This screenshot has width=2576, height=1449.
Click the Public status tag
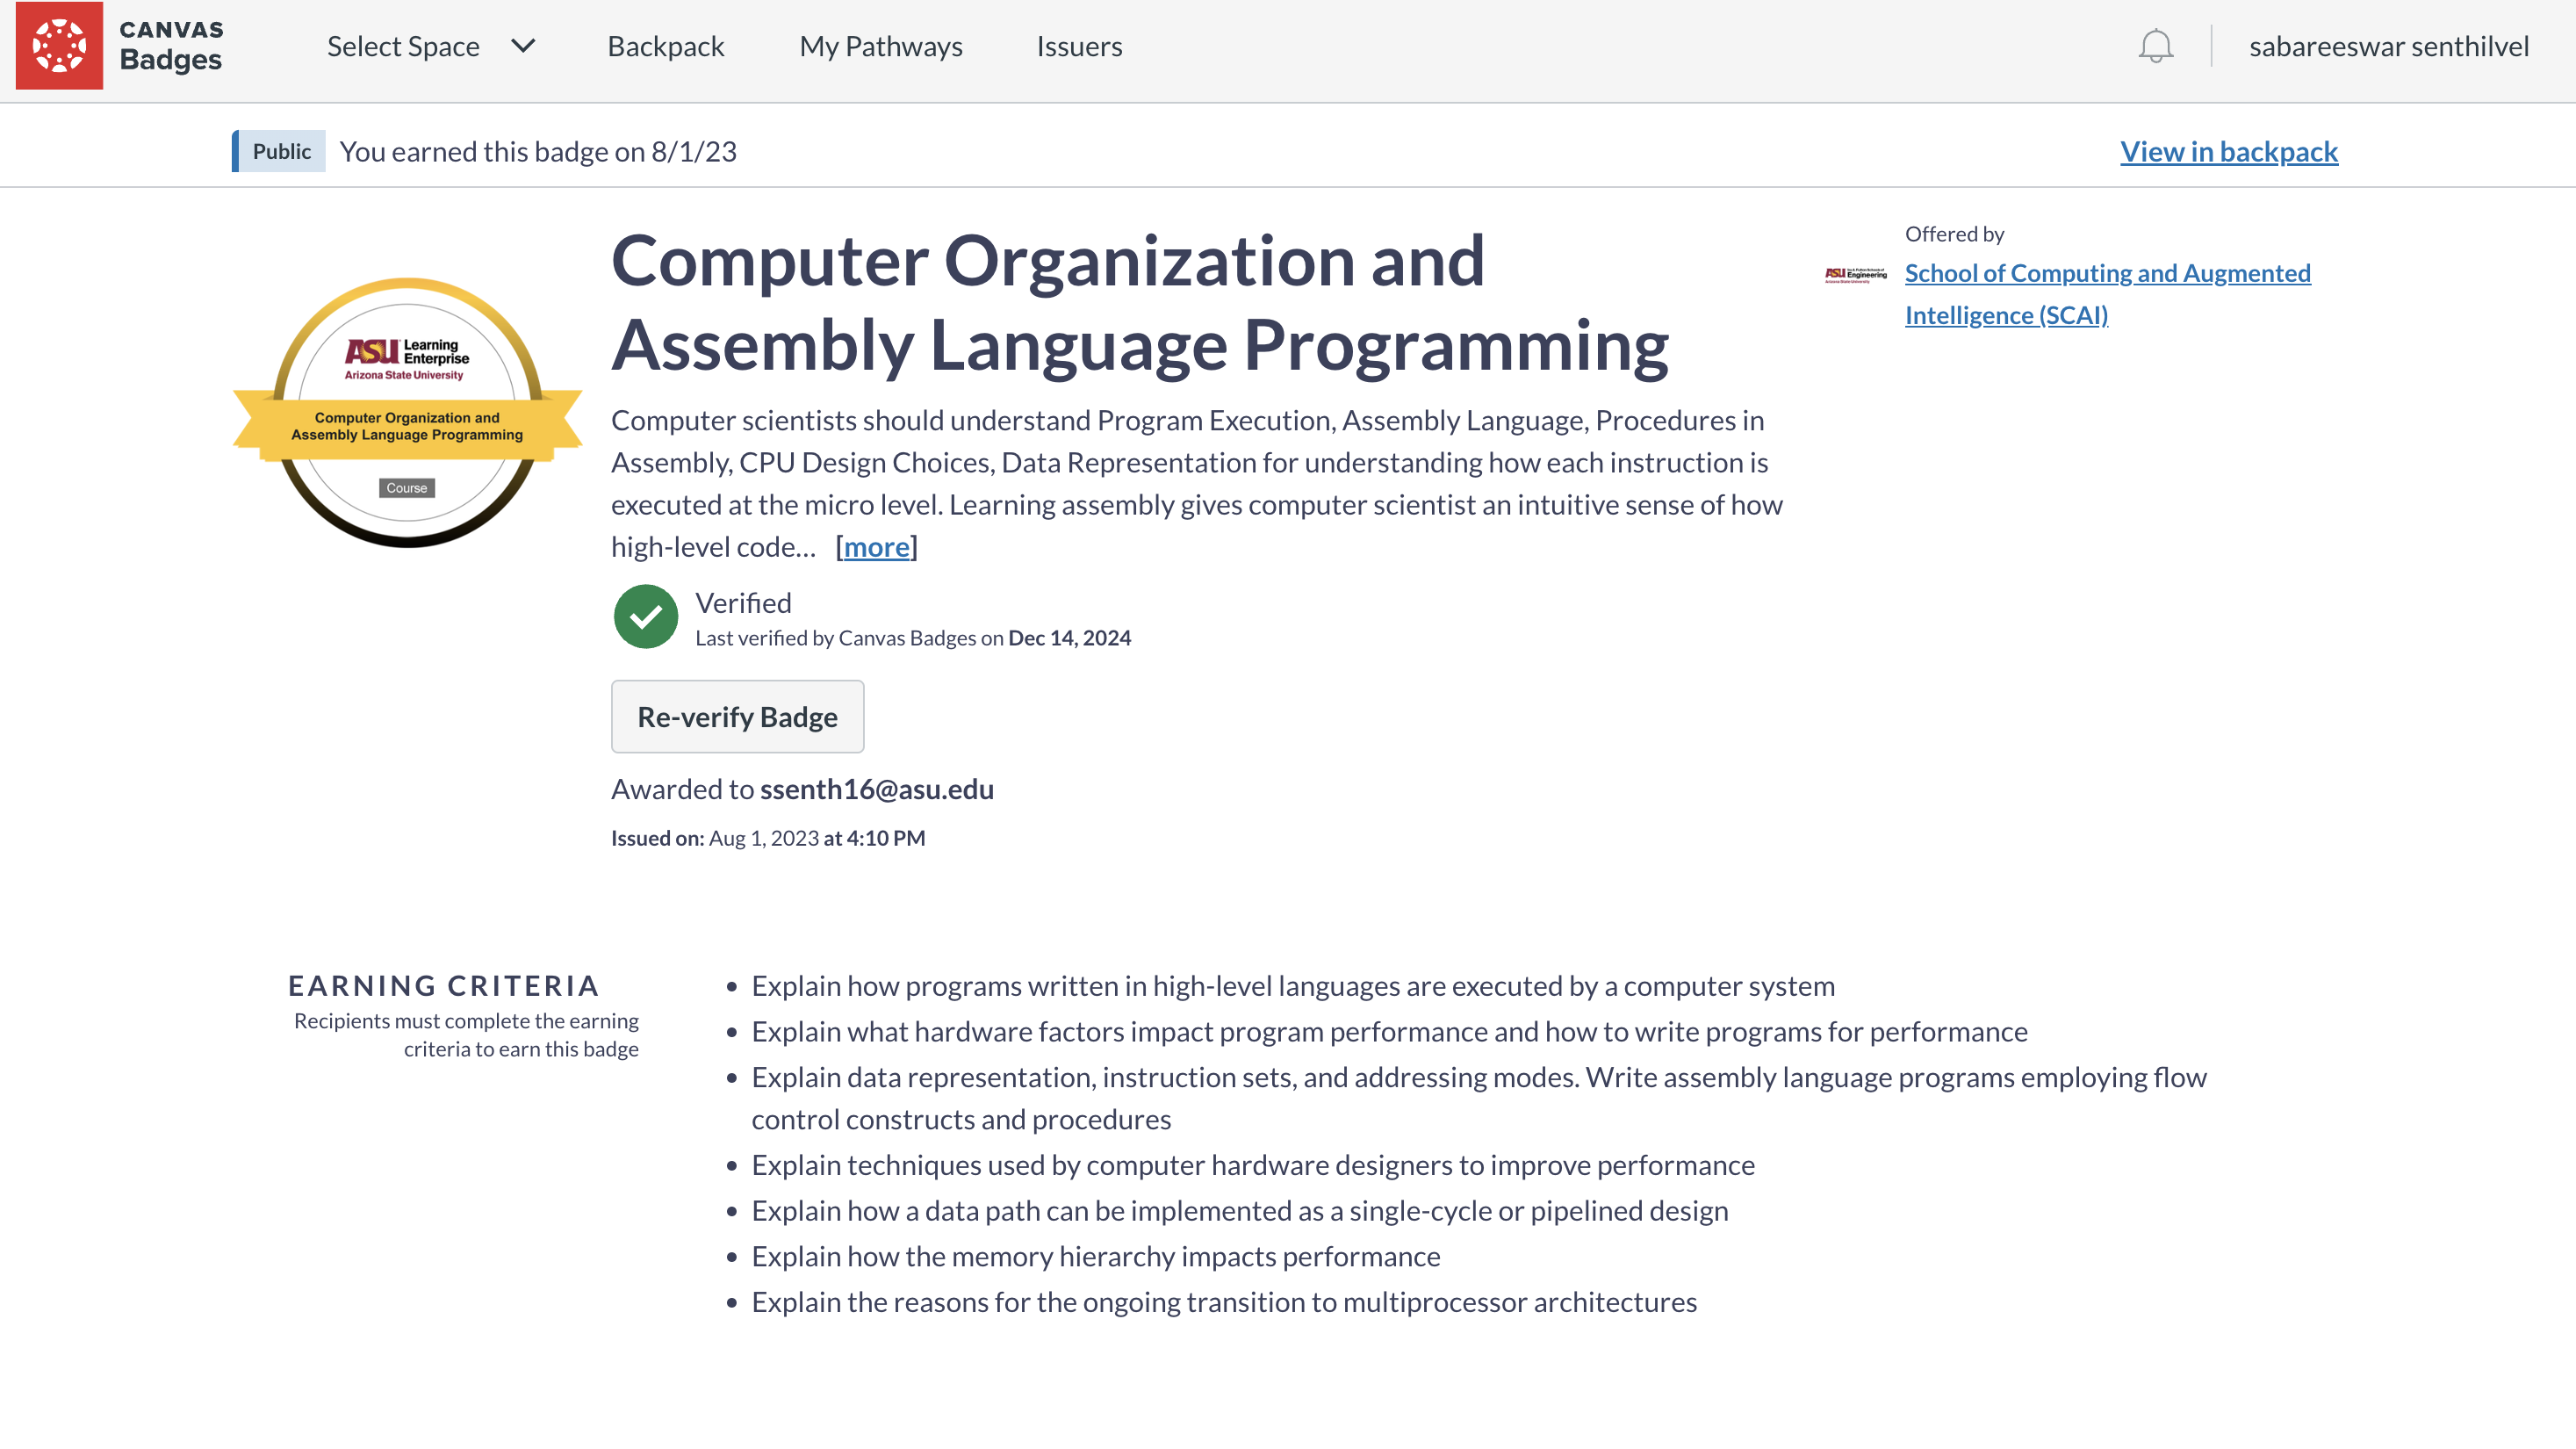tap(280, 151)
